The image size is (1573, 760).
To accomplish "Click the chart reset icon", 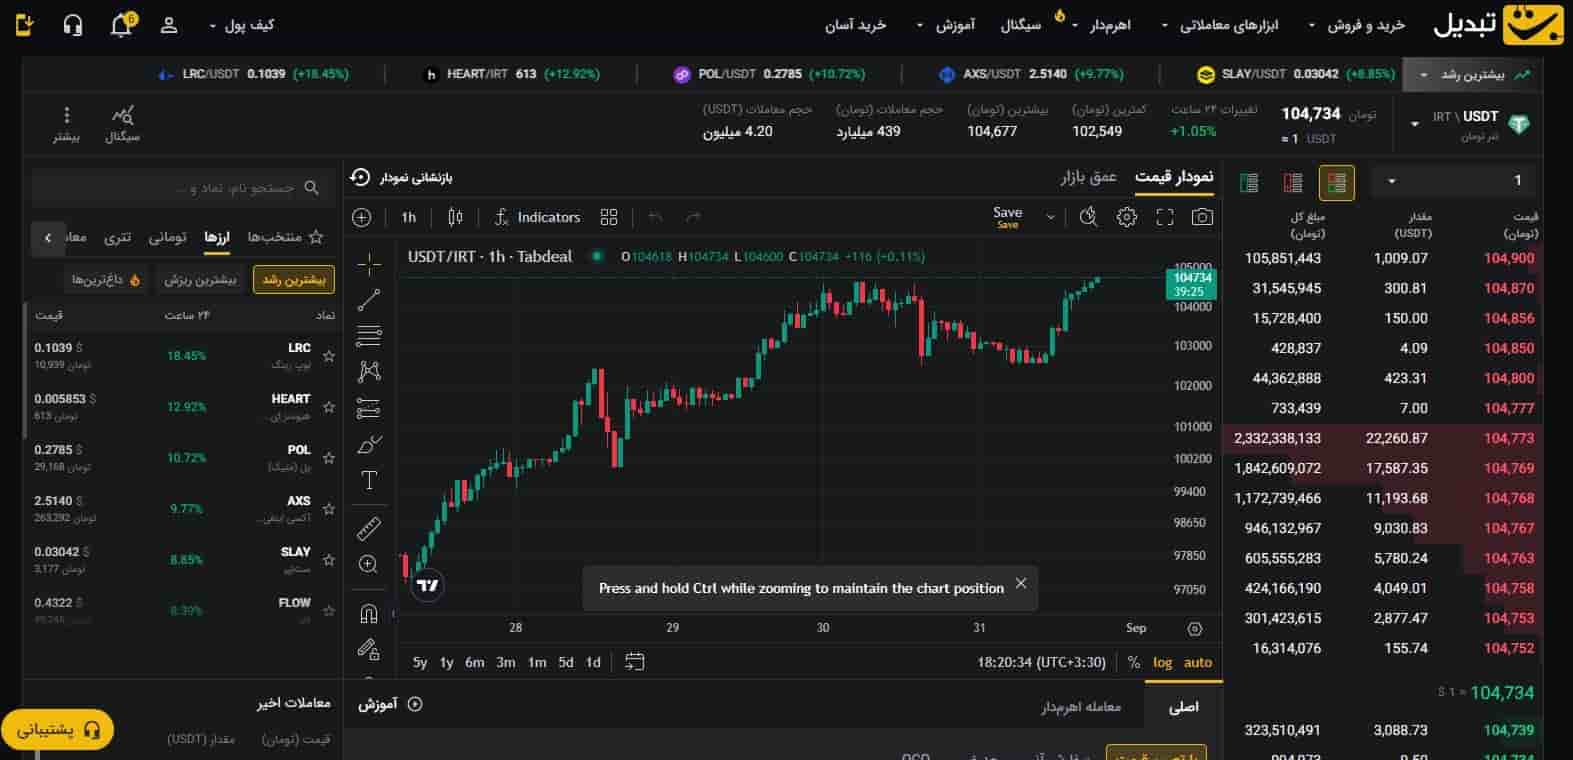I will [x=360, y=177].
